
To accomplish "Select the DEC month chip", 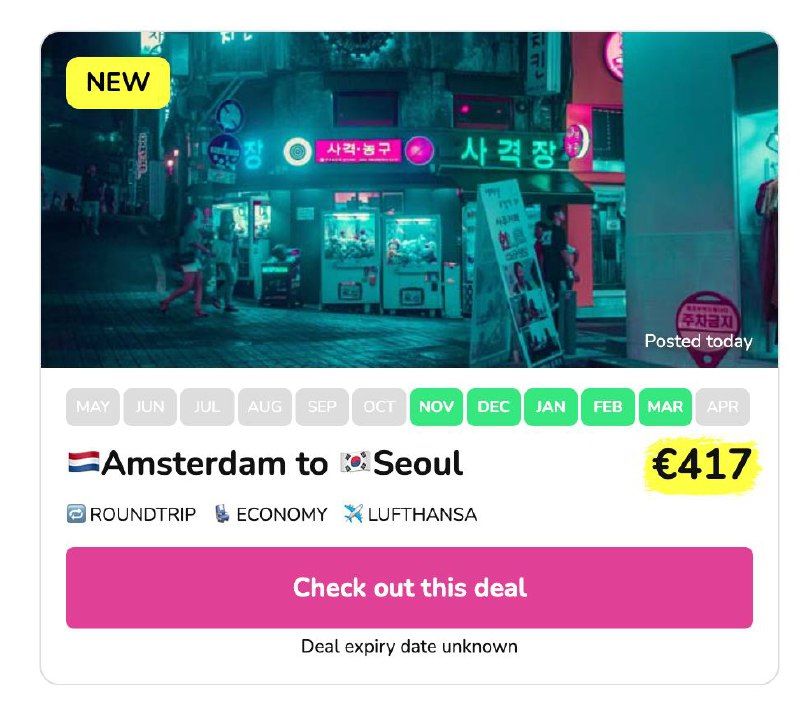I will coord(493,407).
